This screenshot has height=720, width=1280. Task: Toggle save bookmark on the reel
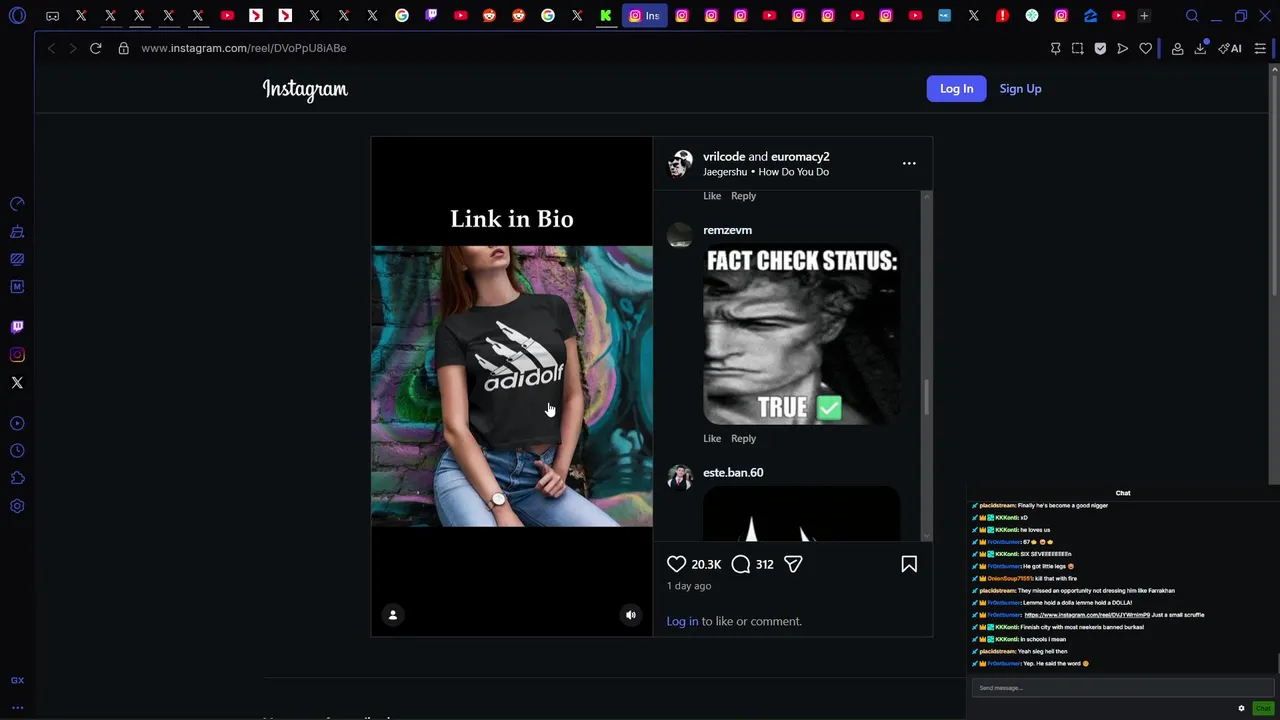point(909,564)
